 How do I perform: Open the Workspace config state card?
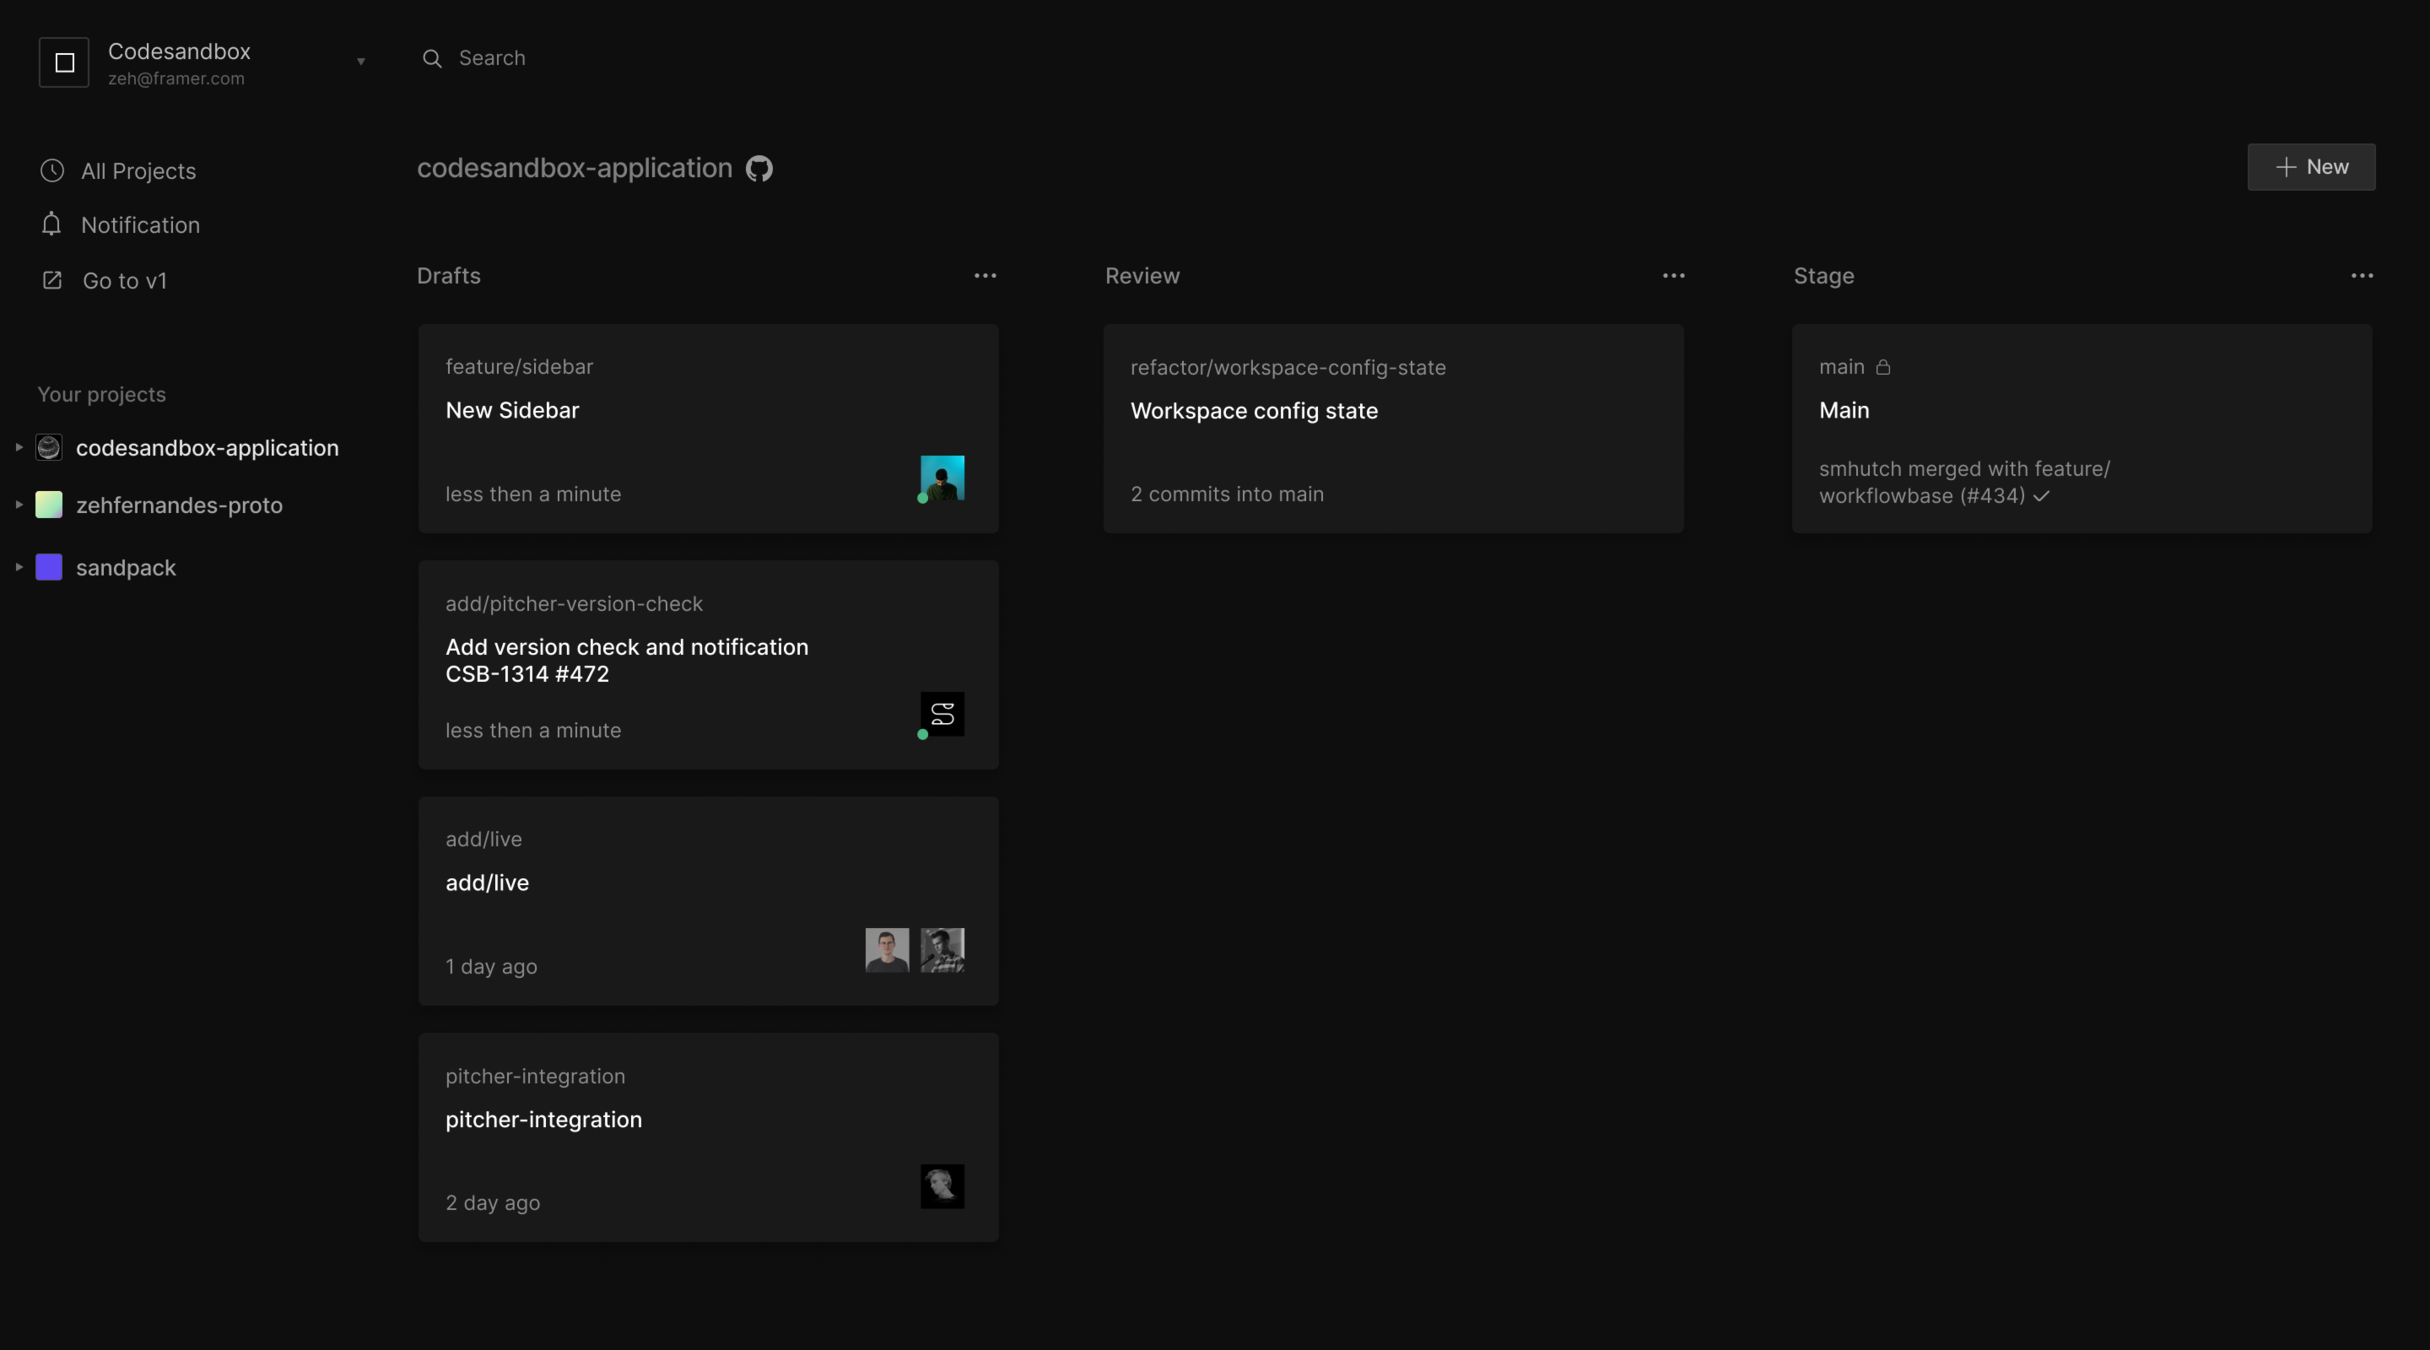pyautogui.click(x=1393, y=428)
